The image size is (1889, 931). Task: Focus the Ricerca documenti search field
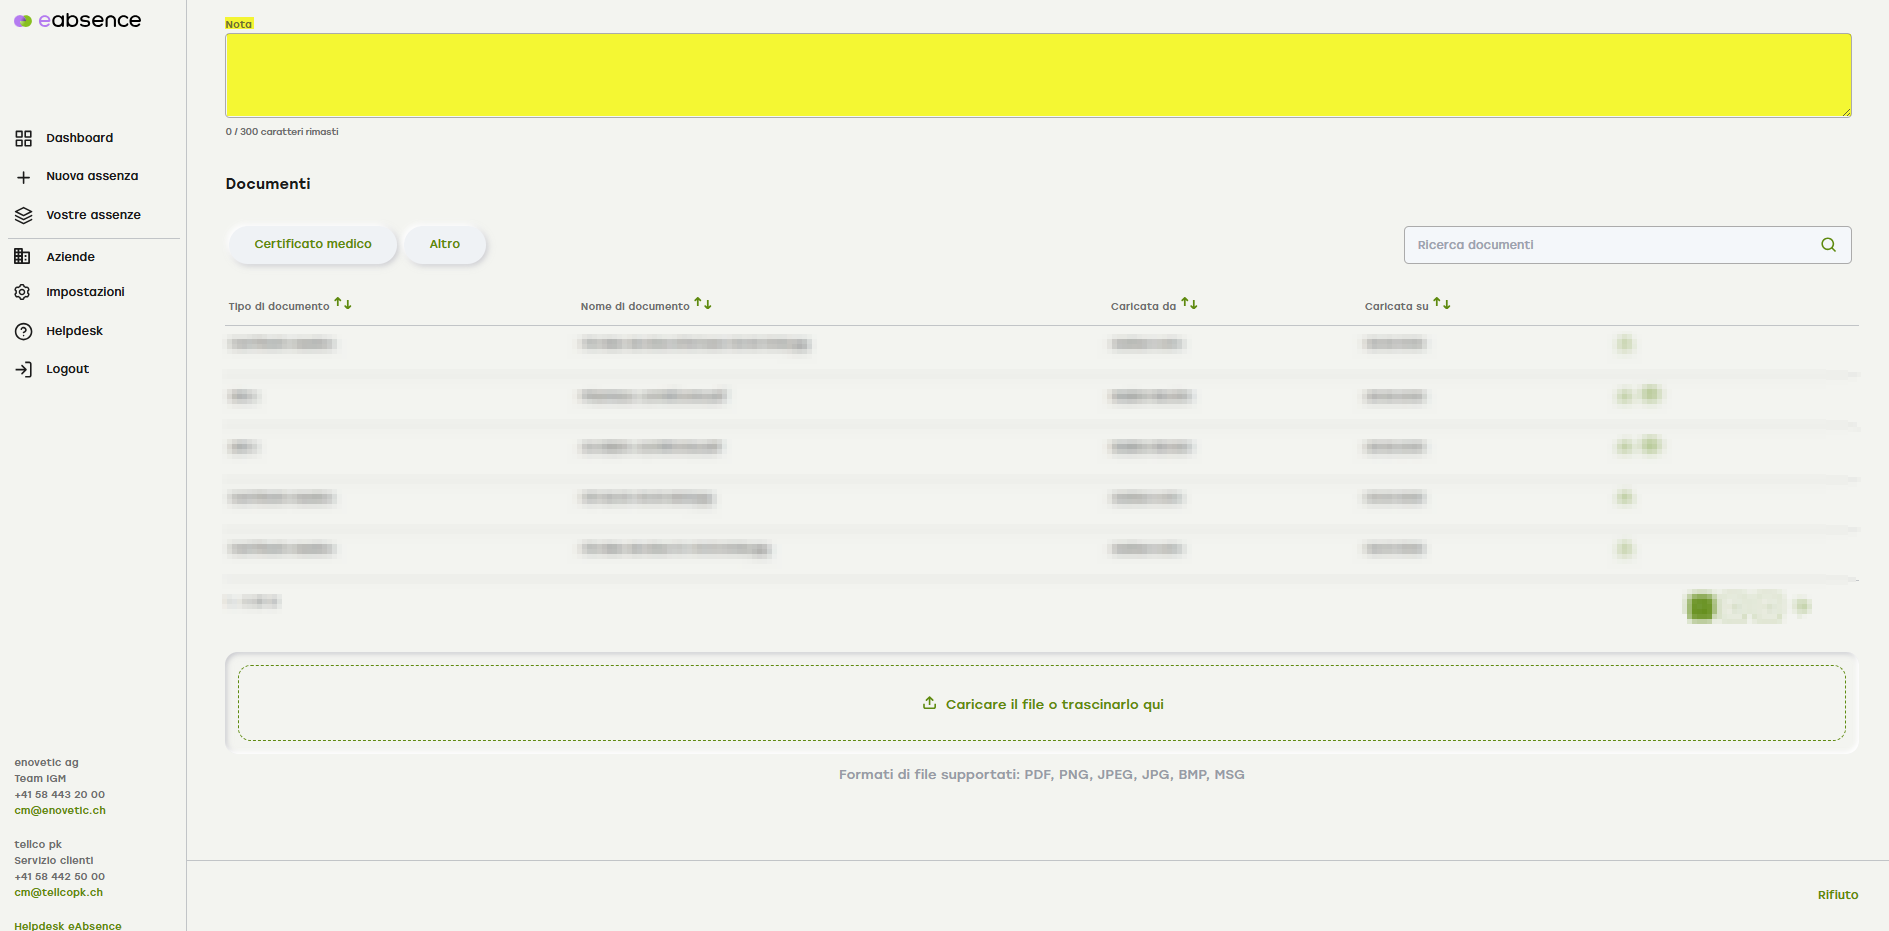pos(1610,245)
